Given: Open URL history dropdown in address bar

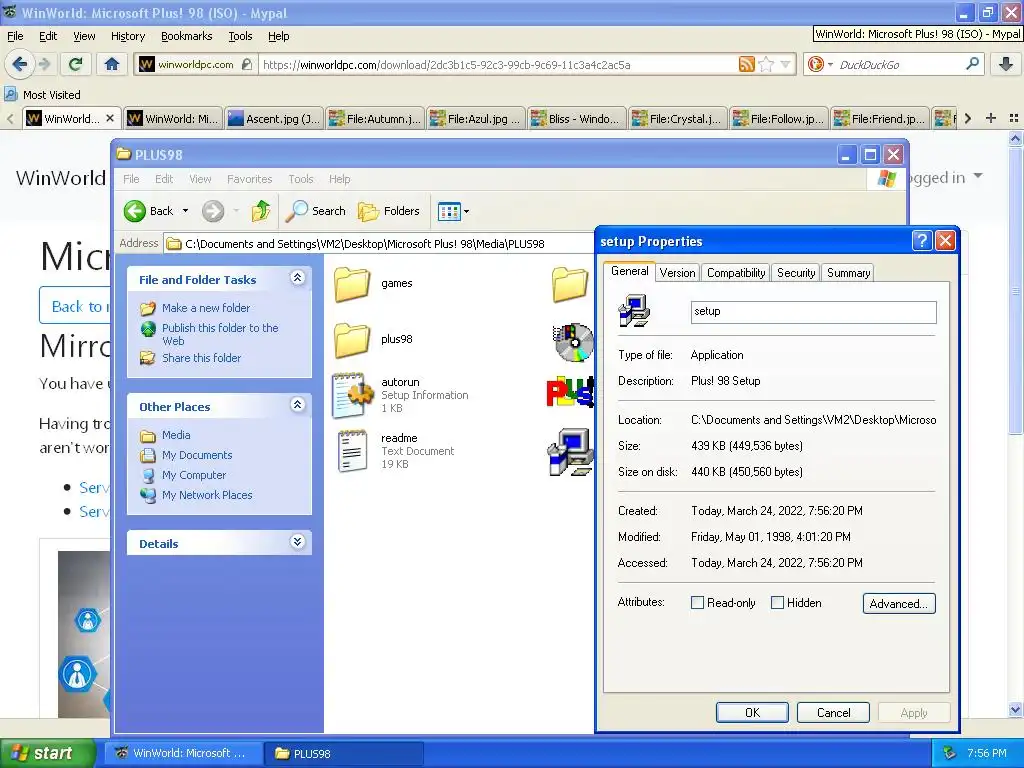Looking at the screenshot, I should [x=786, y=64].
